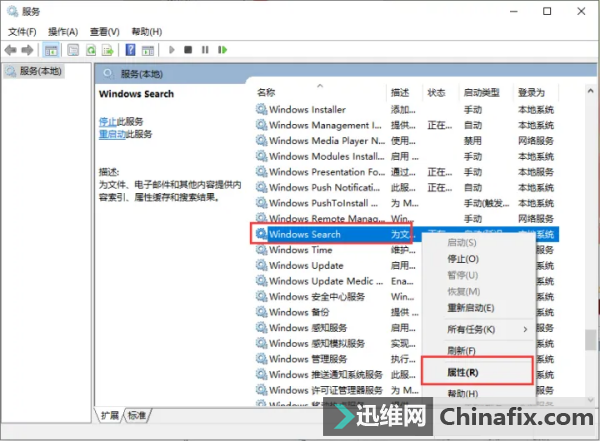The image size is (600, 441).
Task: Open the 操作(A) menu
Action: pyautogui.click(x=63, y=31)
